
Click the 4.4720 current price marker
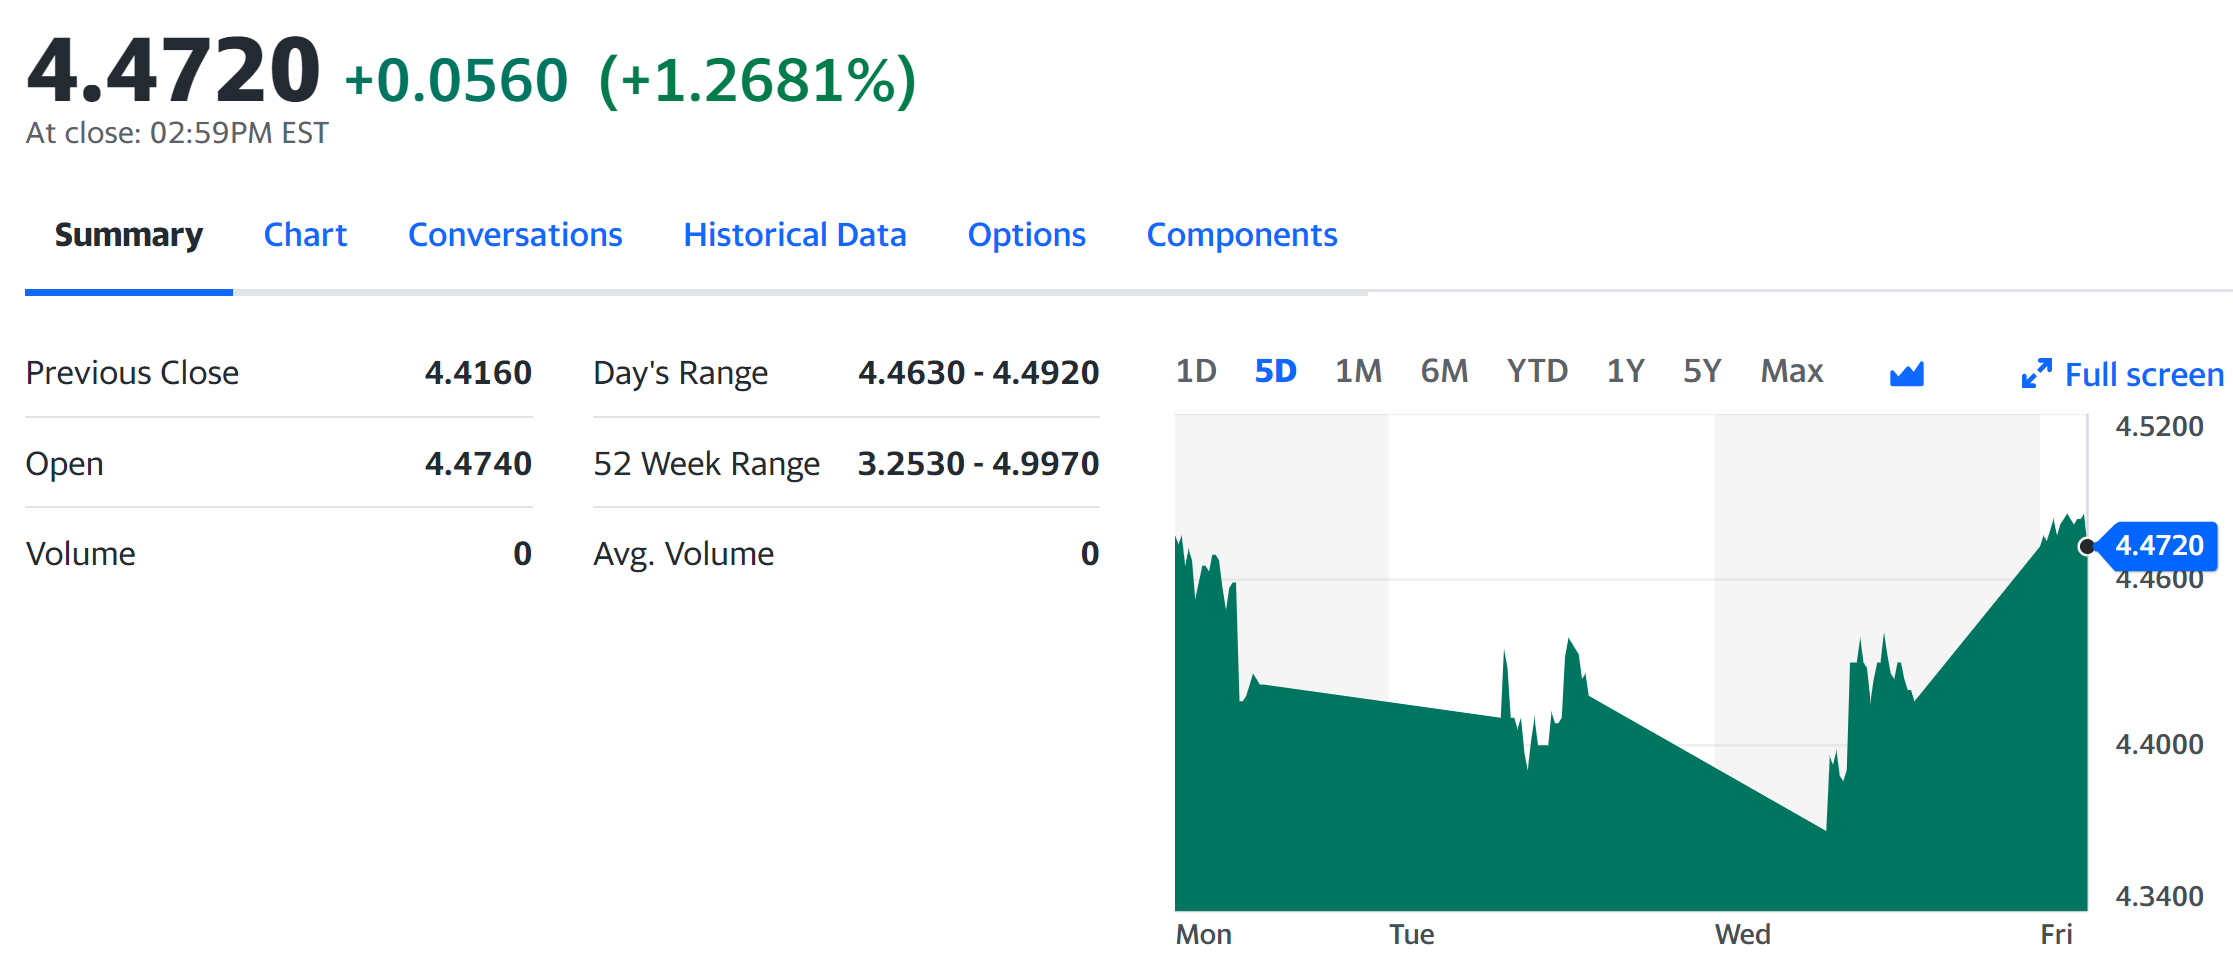[x=2159, y=546]
